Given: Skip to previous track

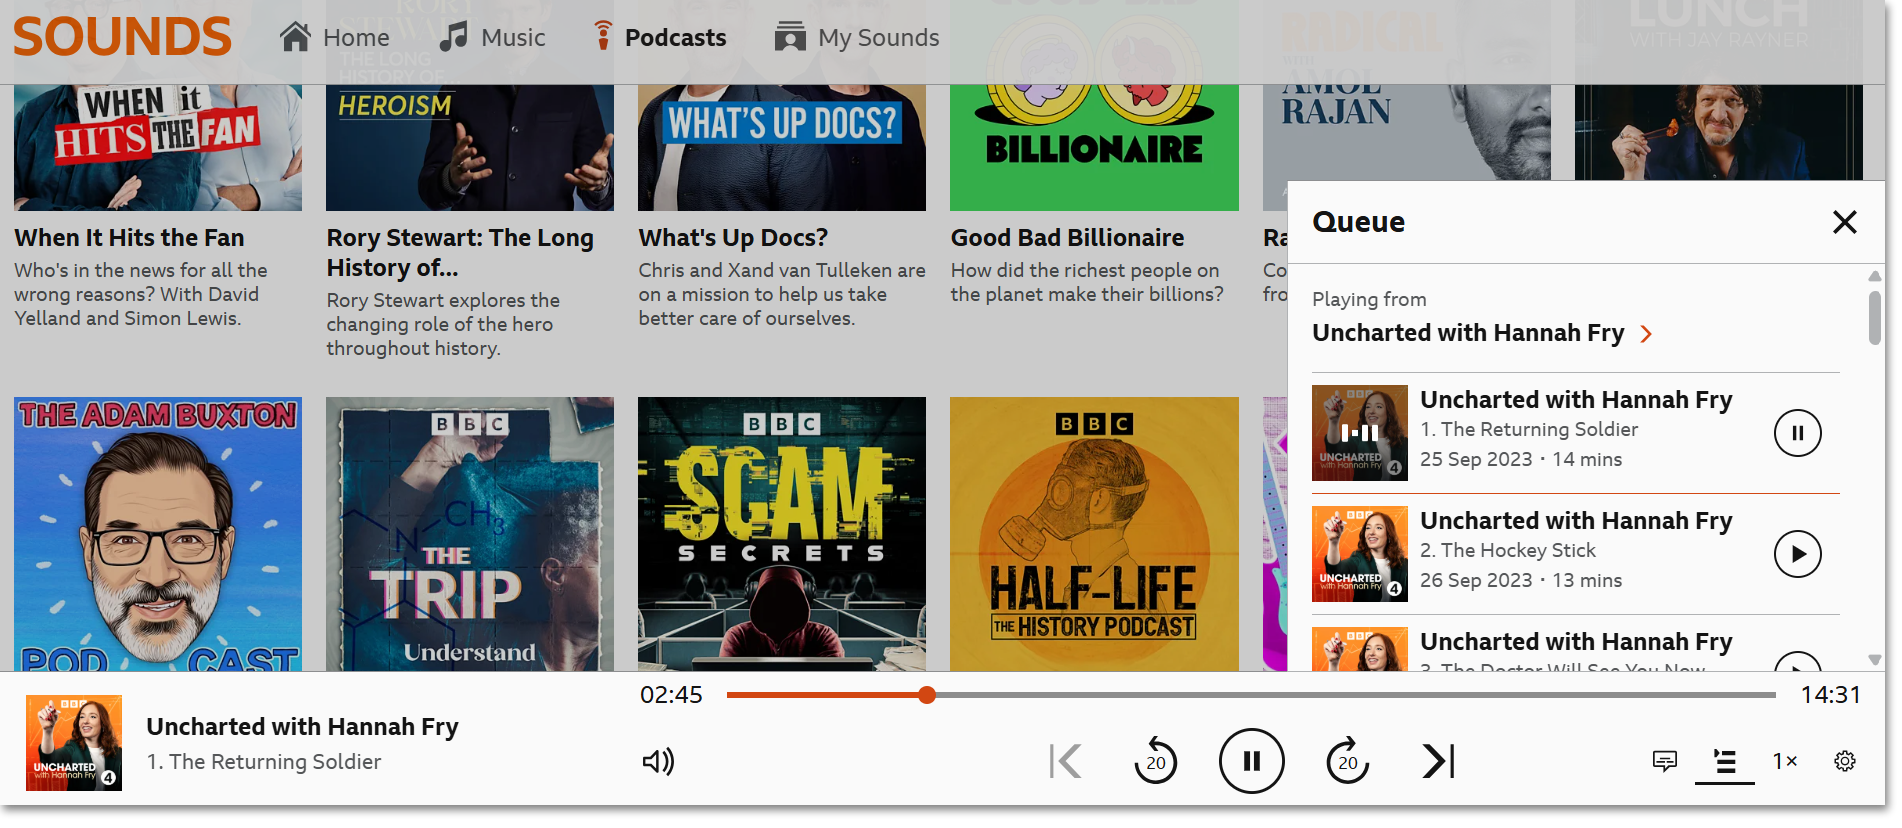Looking at the screenshot, I should tap(1066, 762).
